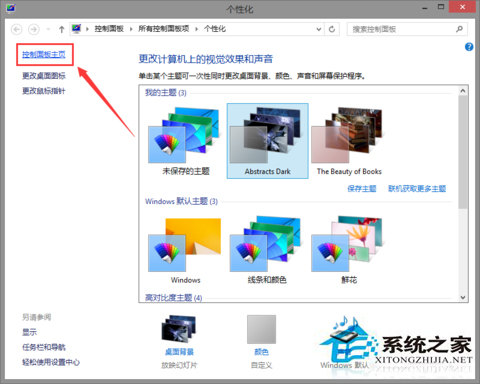Refresh the personalization page
The height and width of the screenshot is (384, 480).
click(332, 29)
